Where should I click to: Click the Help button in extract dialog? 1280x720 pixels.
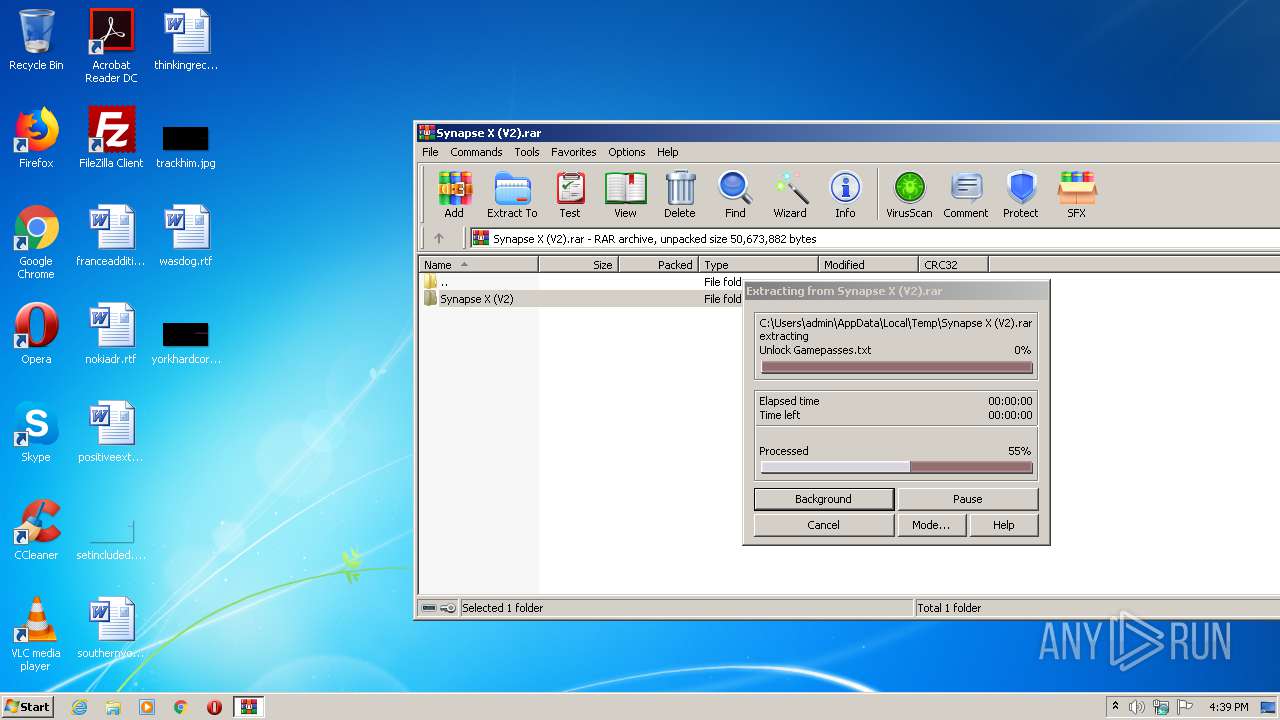point(1003,525)
